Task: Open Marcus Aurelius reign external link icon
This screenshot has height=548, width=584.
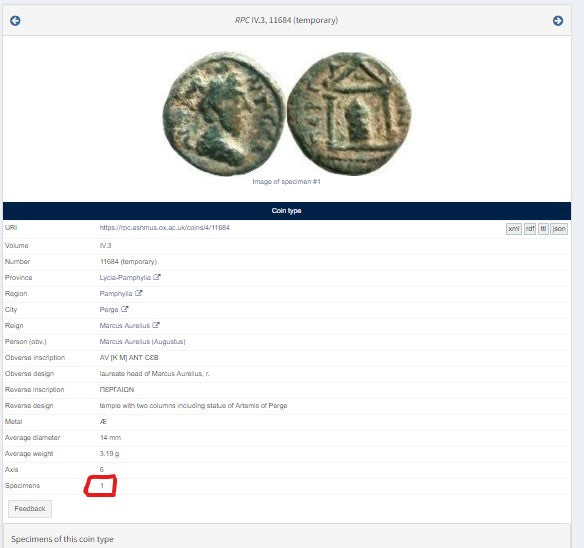Action: pyautogui.click(x=156, y=325)
